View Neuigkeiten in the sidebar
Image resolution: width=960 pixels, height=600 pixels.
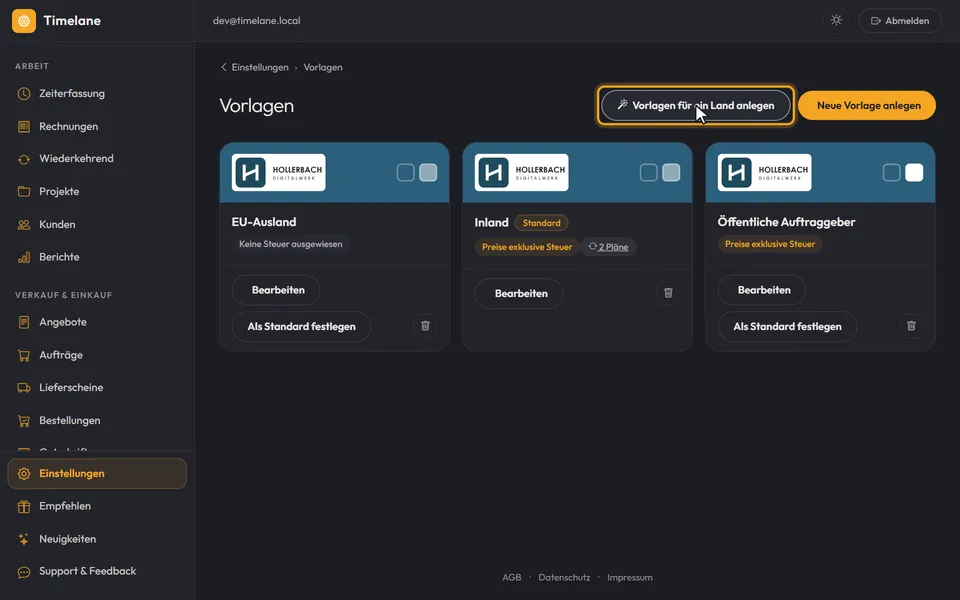coord(97,539)
